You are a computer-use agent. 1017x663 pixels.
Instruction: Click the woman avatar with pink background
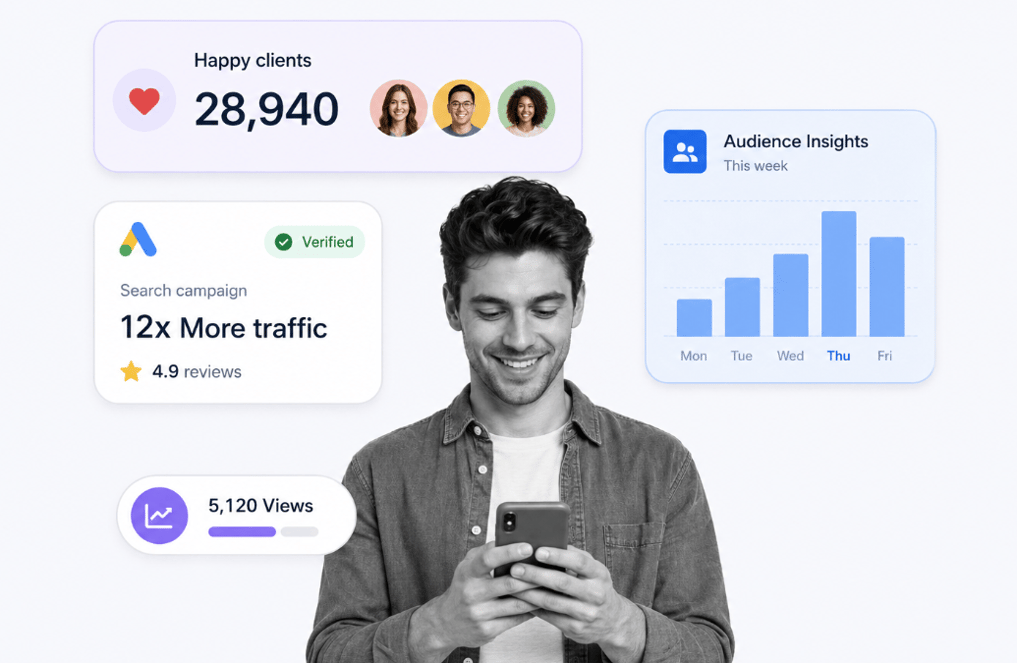pos(398,108)
